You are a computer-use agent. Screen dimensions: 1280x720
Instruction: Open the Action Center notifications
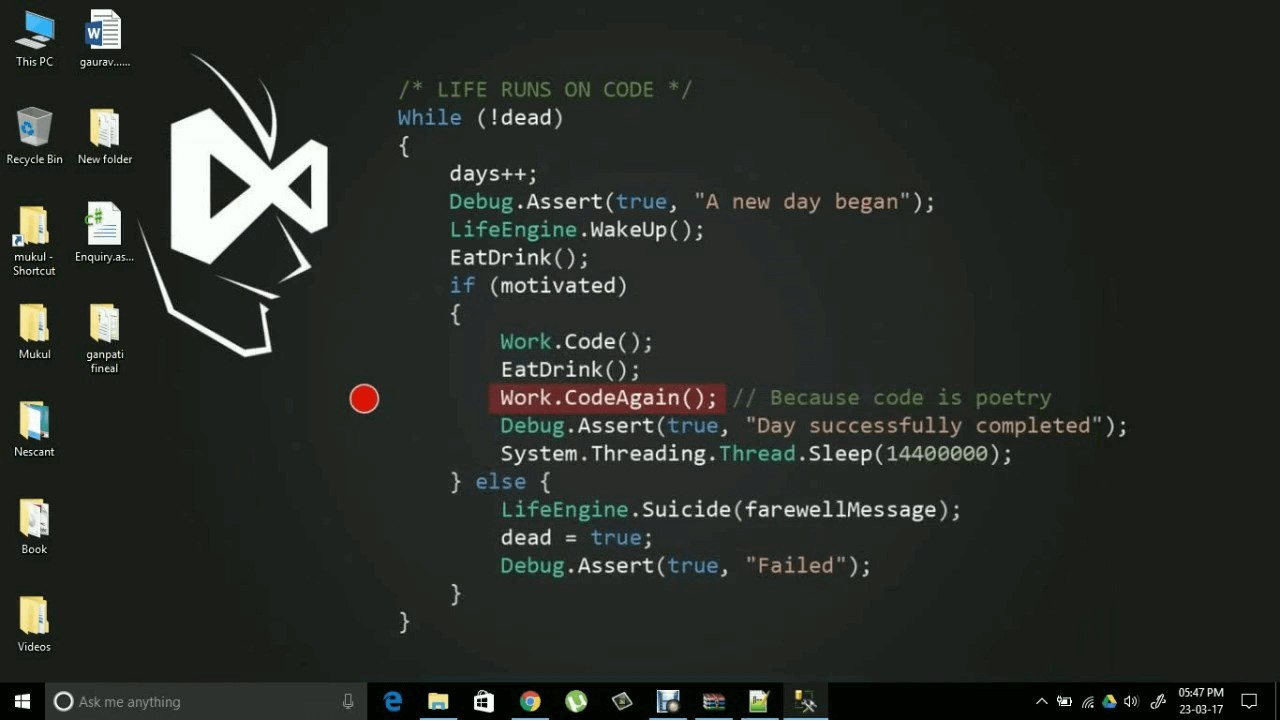click(1249, 701)
